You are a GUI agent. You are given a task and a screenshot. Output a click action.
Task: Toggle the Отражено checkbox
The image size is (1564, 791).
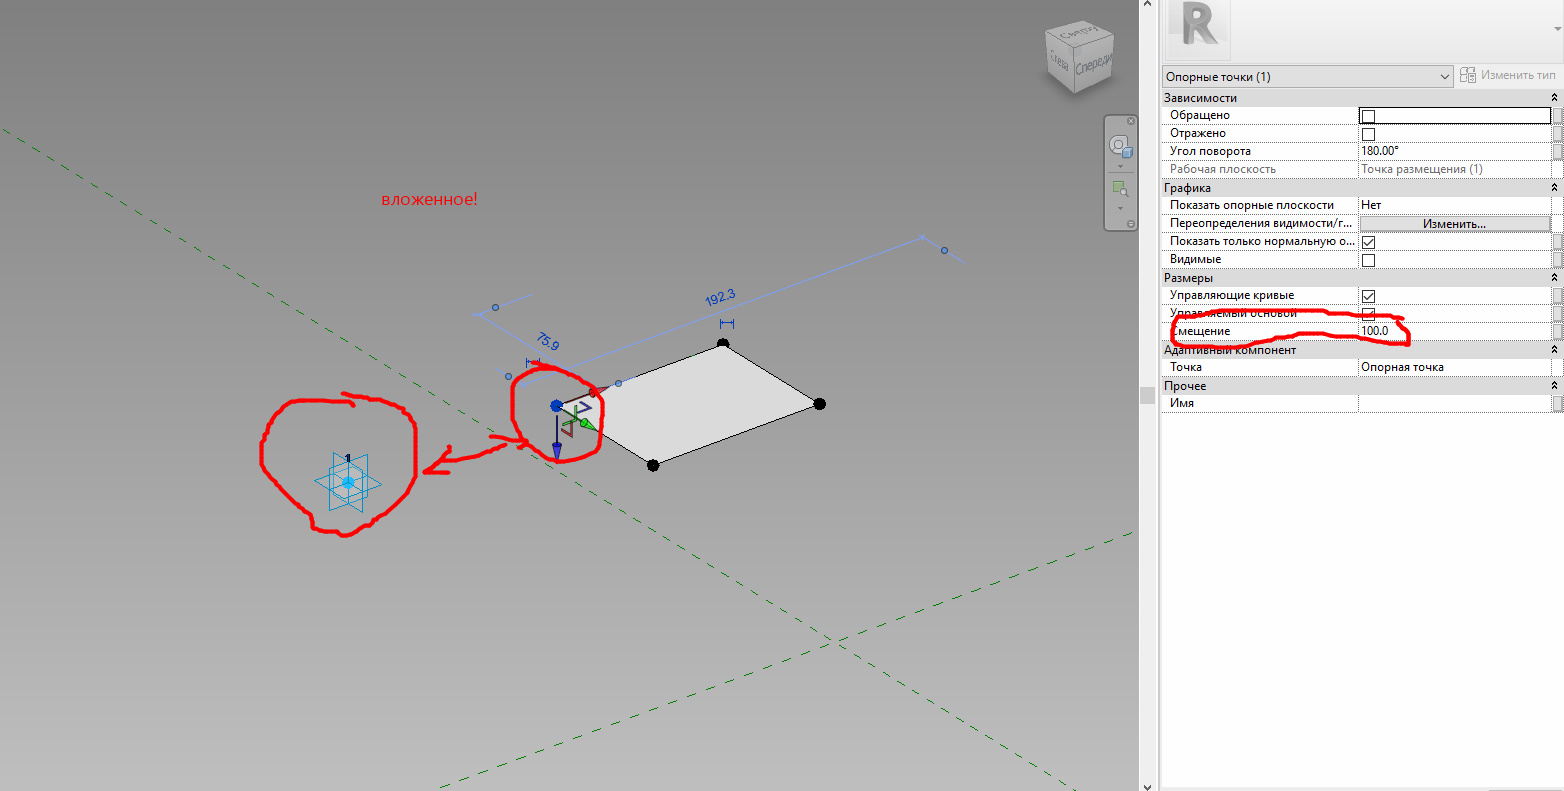pos(1368,134)
